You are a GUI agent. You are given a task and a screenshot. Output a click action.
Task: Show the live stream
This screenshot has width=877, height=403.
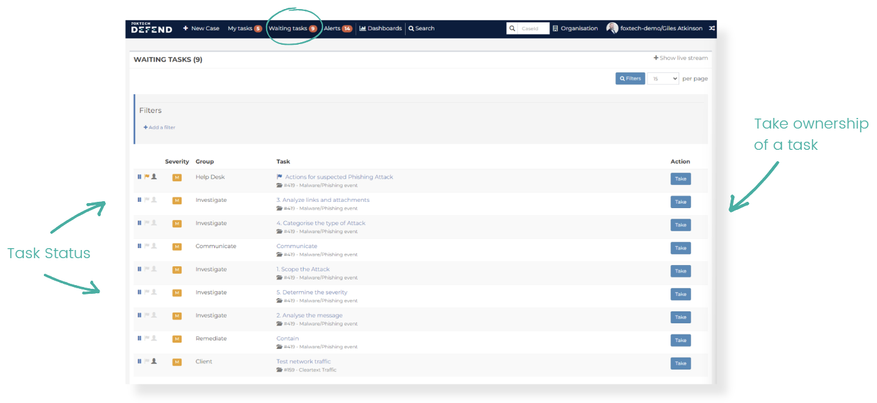680,59
